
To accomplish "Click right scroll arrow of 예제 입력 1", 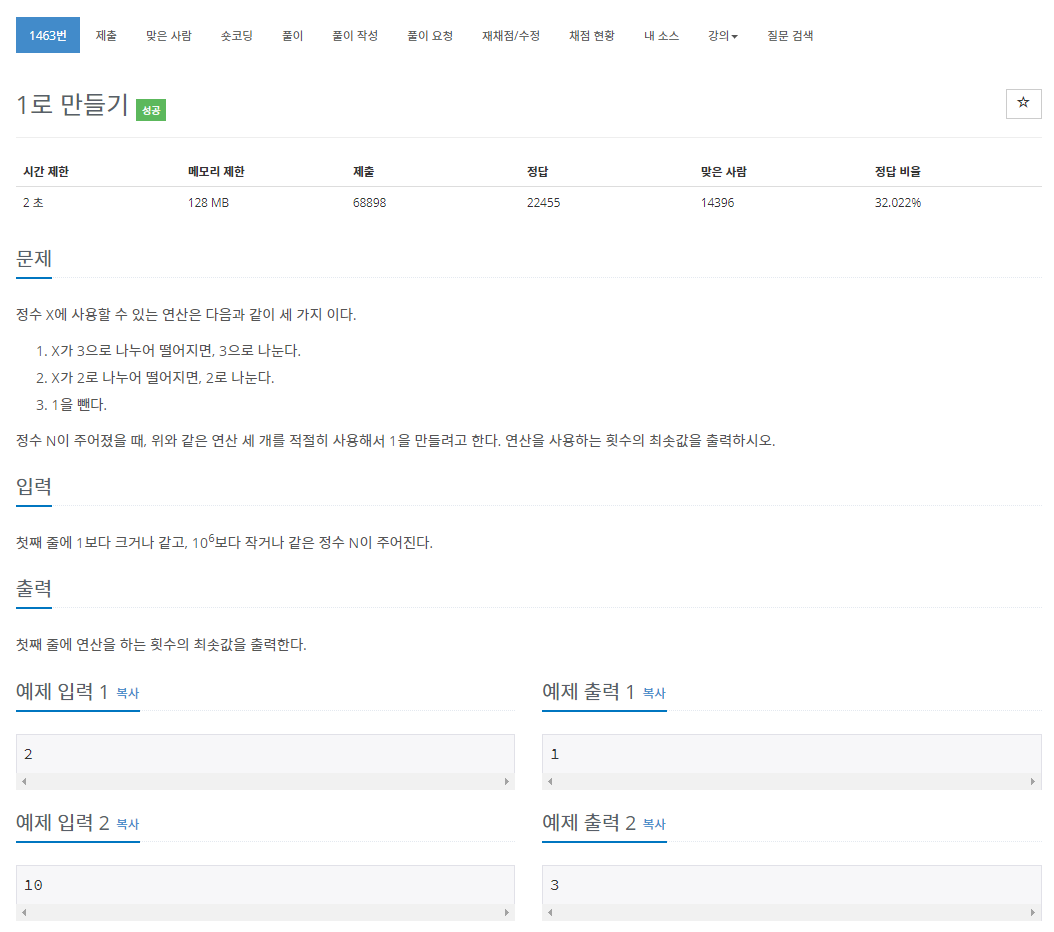I will [x=507, y=781].
